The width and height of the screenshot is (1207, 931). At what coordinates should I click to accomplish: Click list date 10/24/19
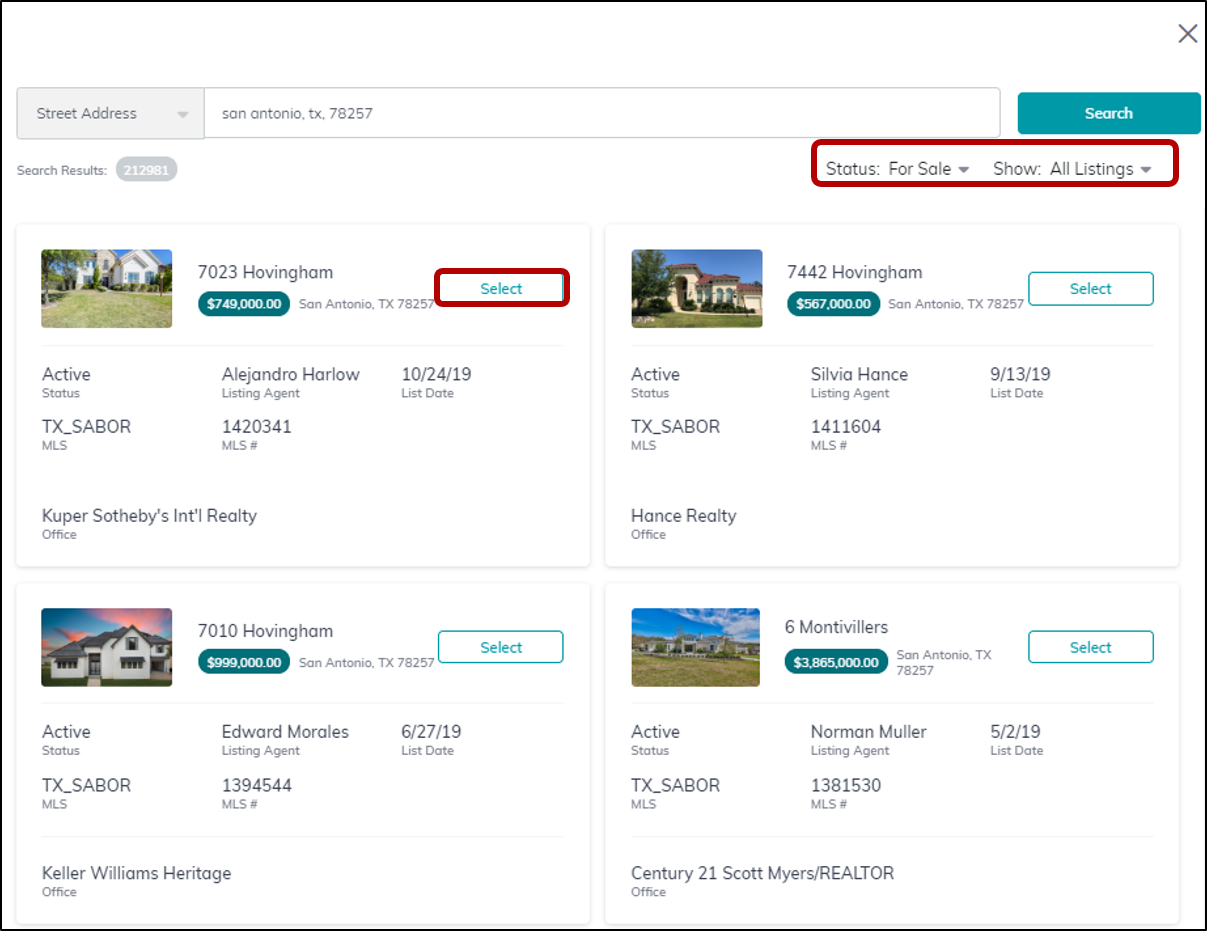click(x=436, y=374)
